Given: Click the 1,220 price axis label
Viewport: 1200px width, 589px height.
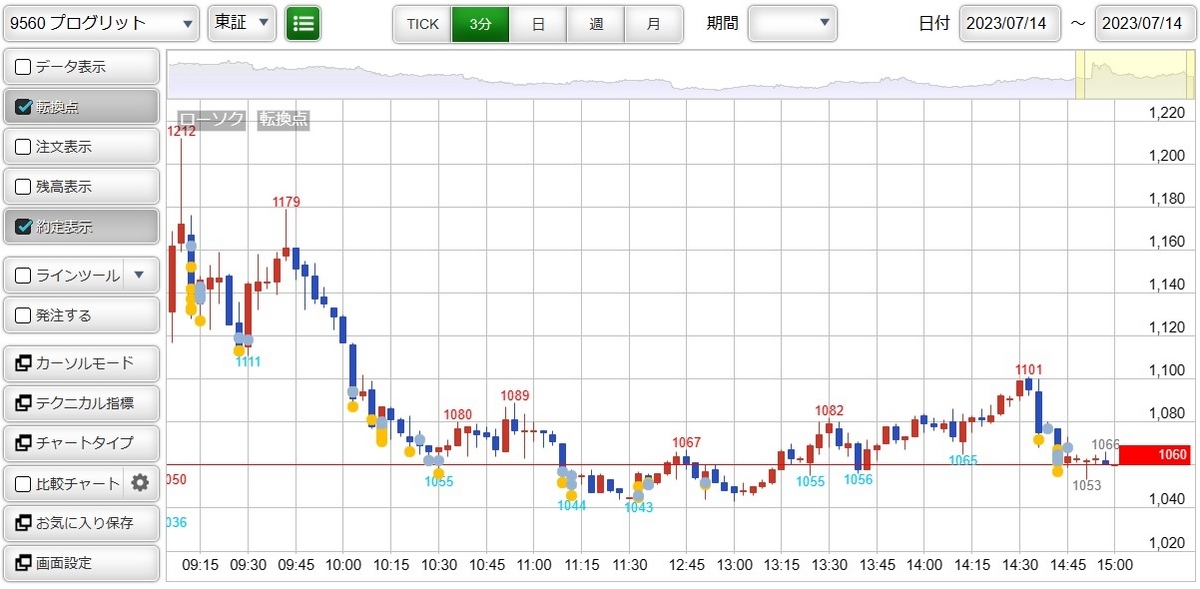Looking at the screenshot, I should 1167,113.
